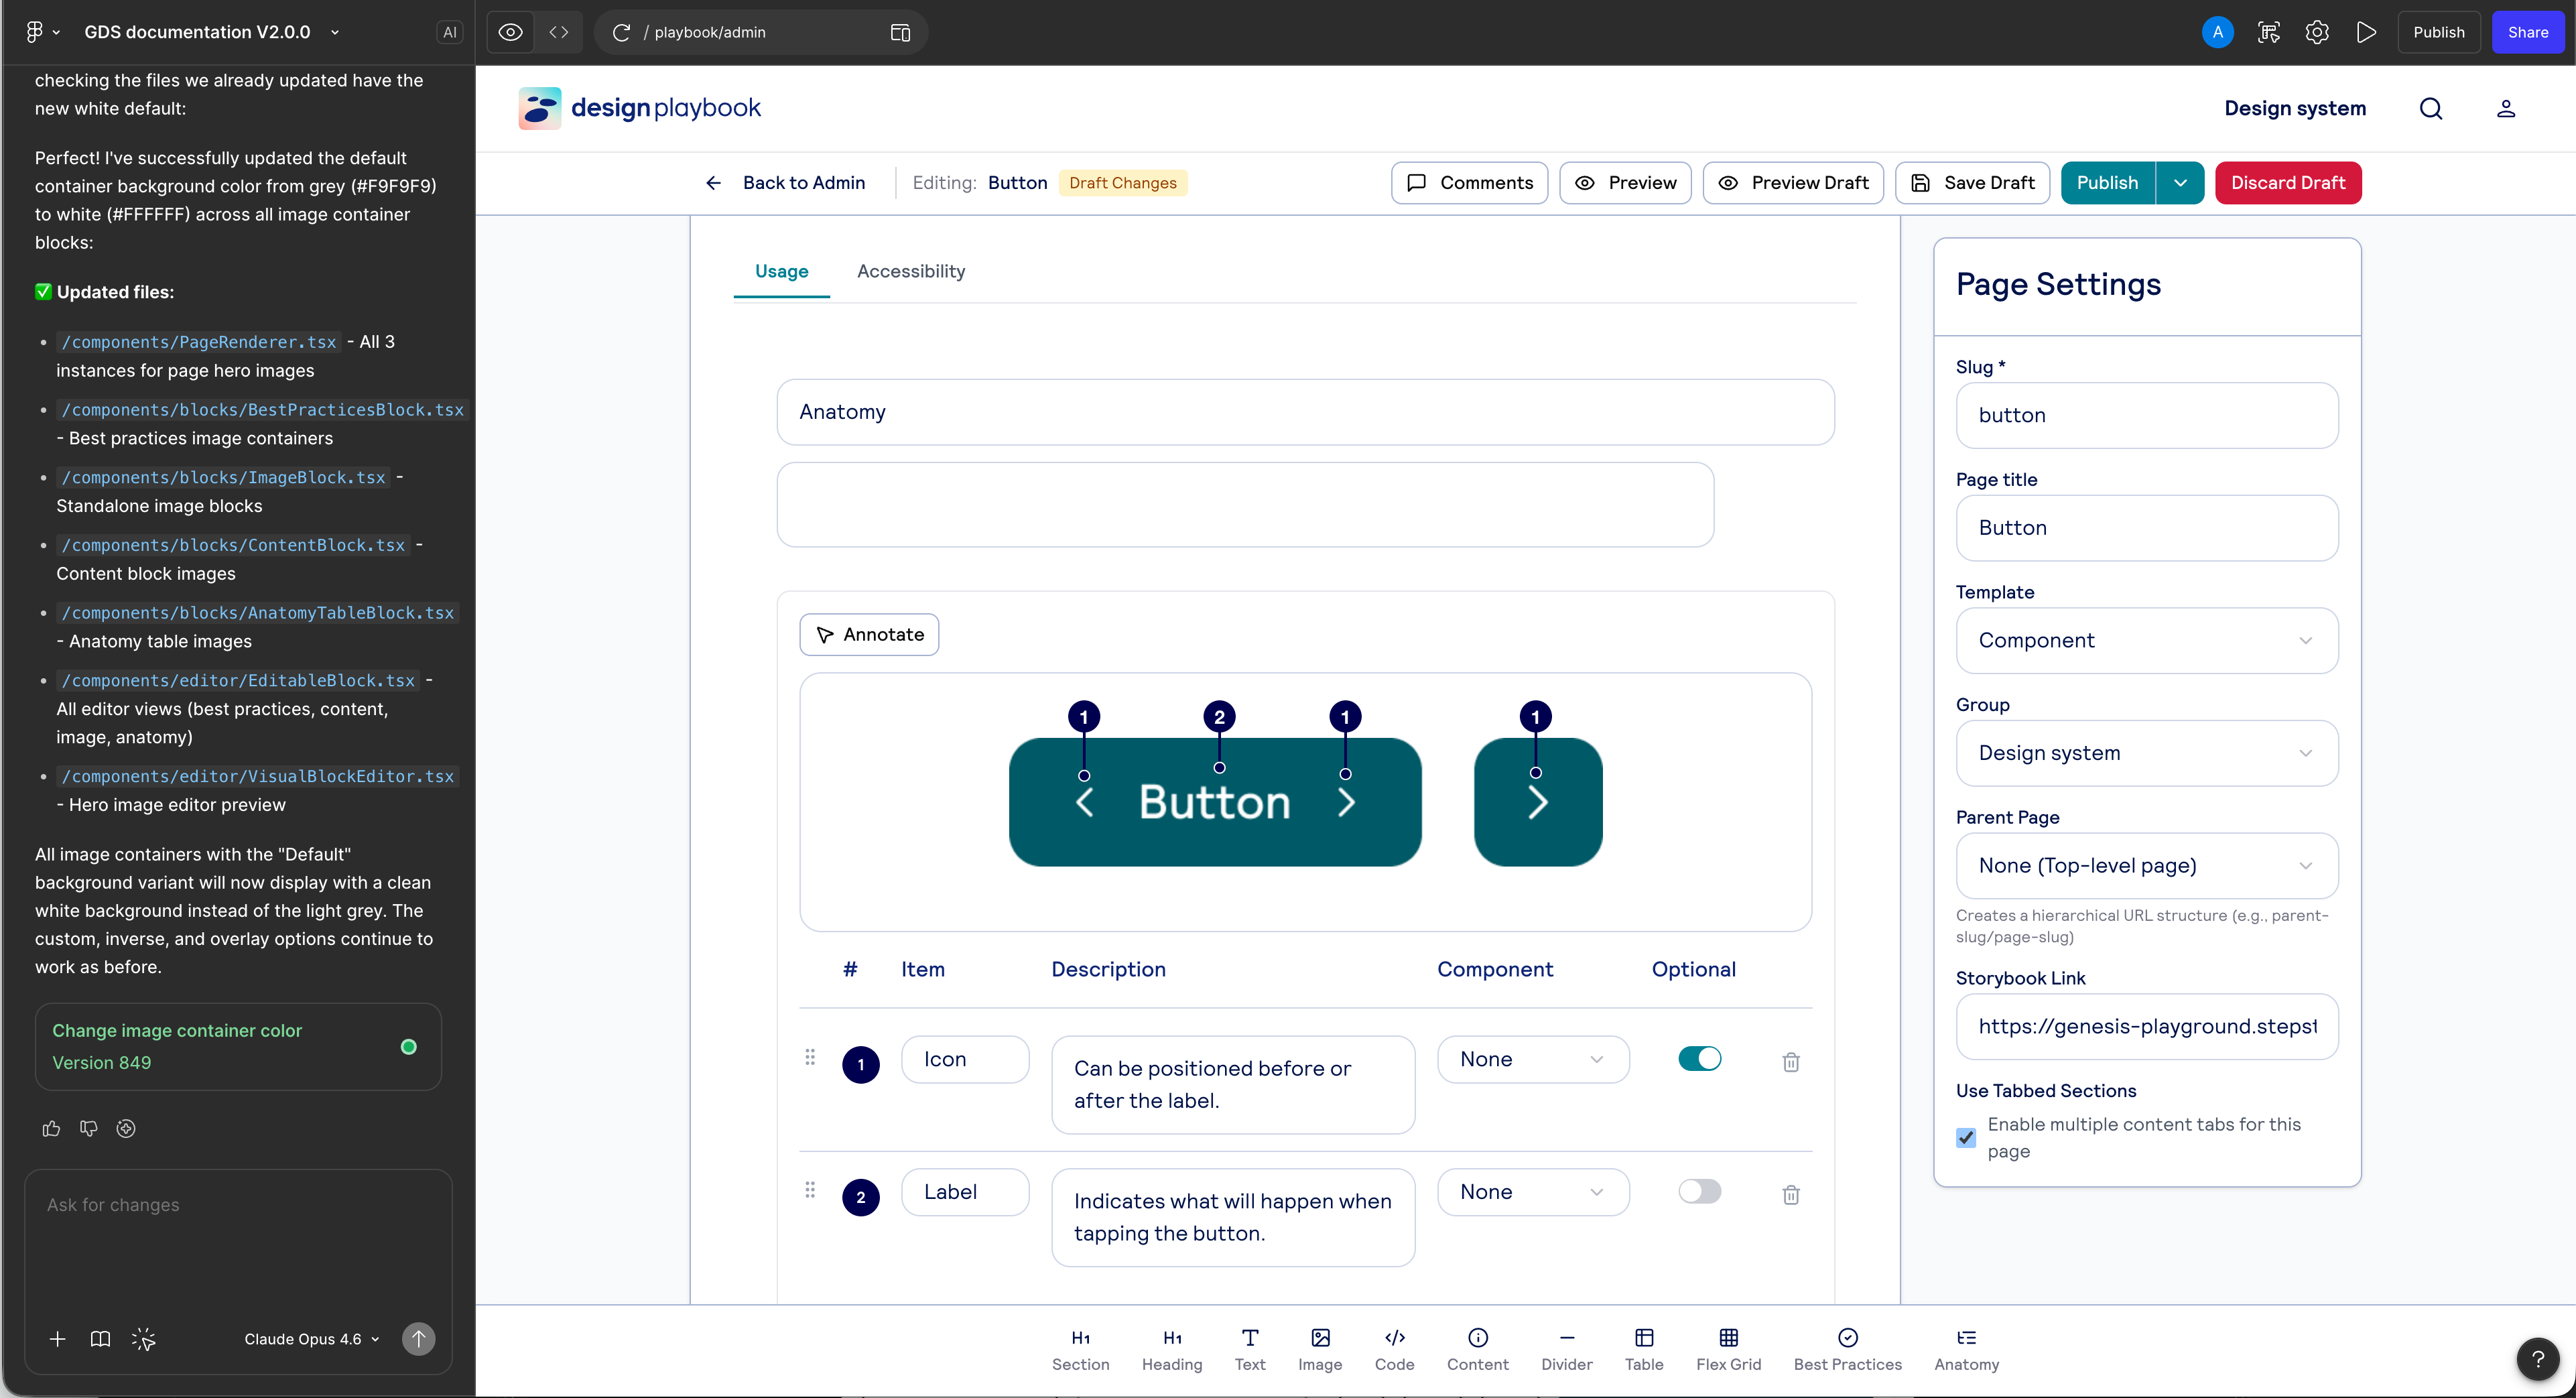This screenshot has height=1398, width=2576.
Task: Click Preview Draft button
Action: click(1792, 183)
